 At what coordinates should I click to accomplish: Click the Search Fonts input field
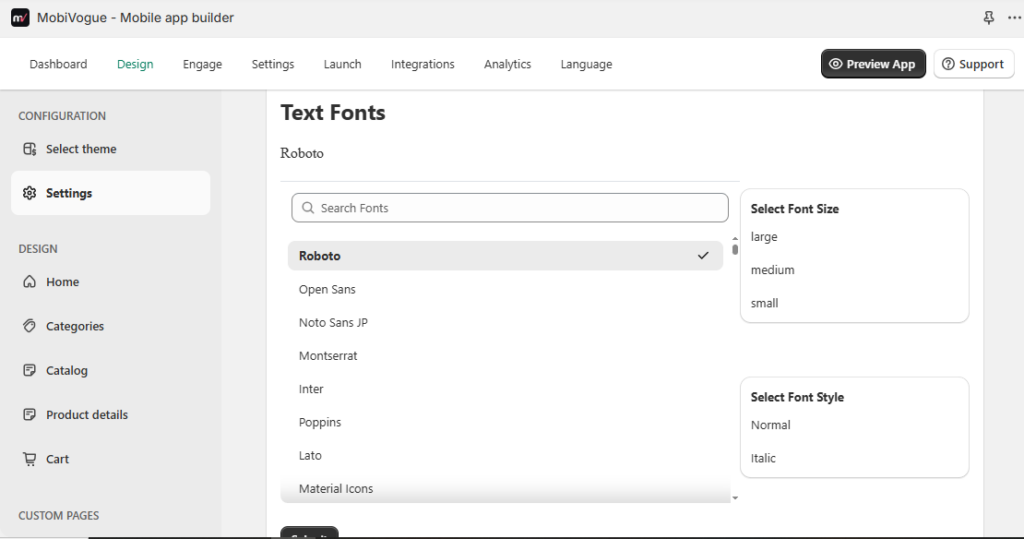[510, 208]
